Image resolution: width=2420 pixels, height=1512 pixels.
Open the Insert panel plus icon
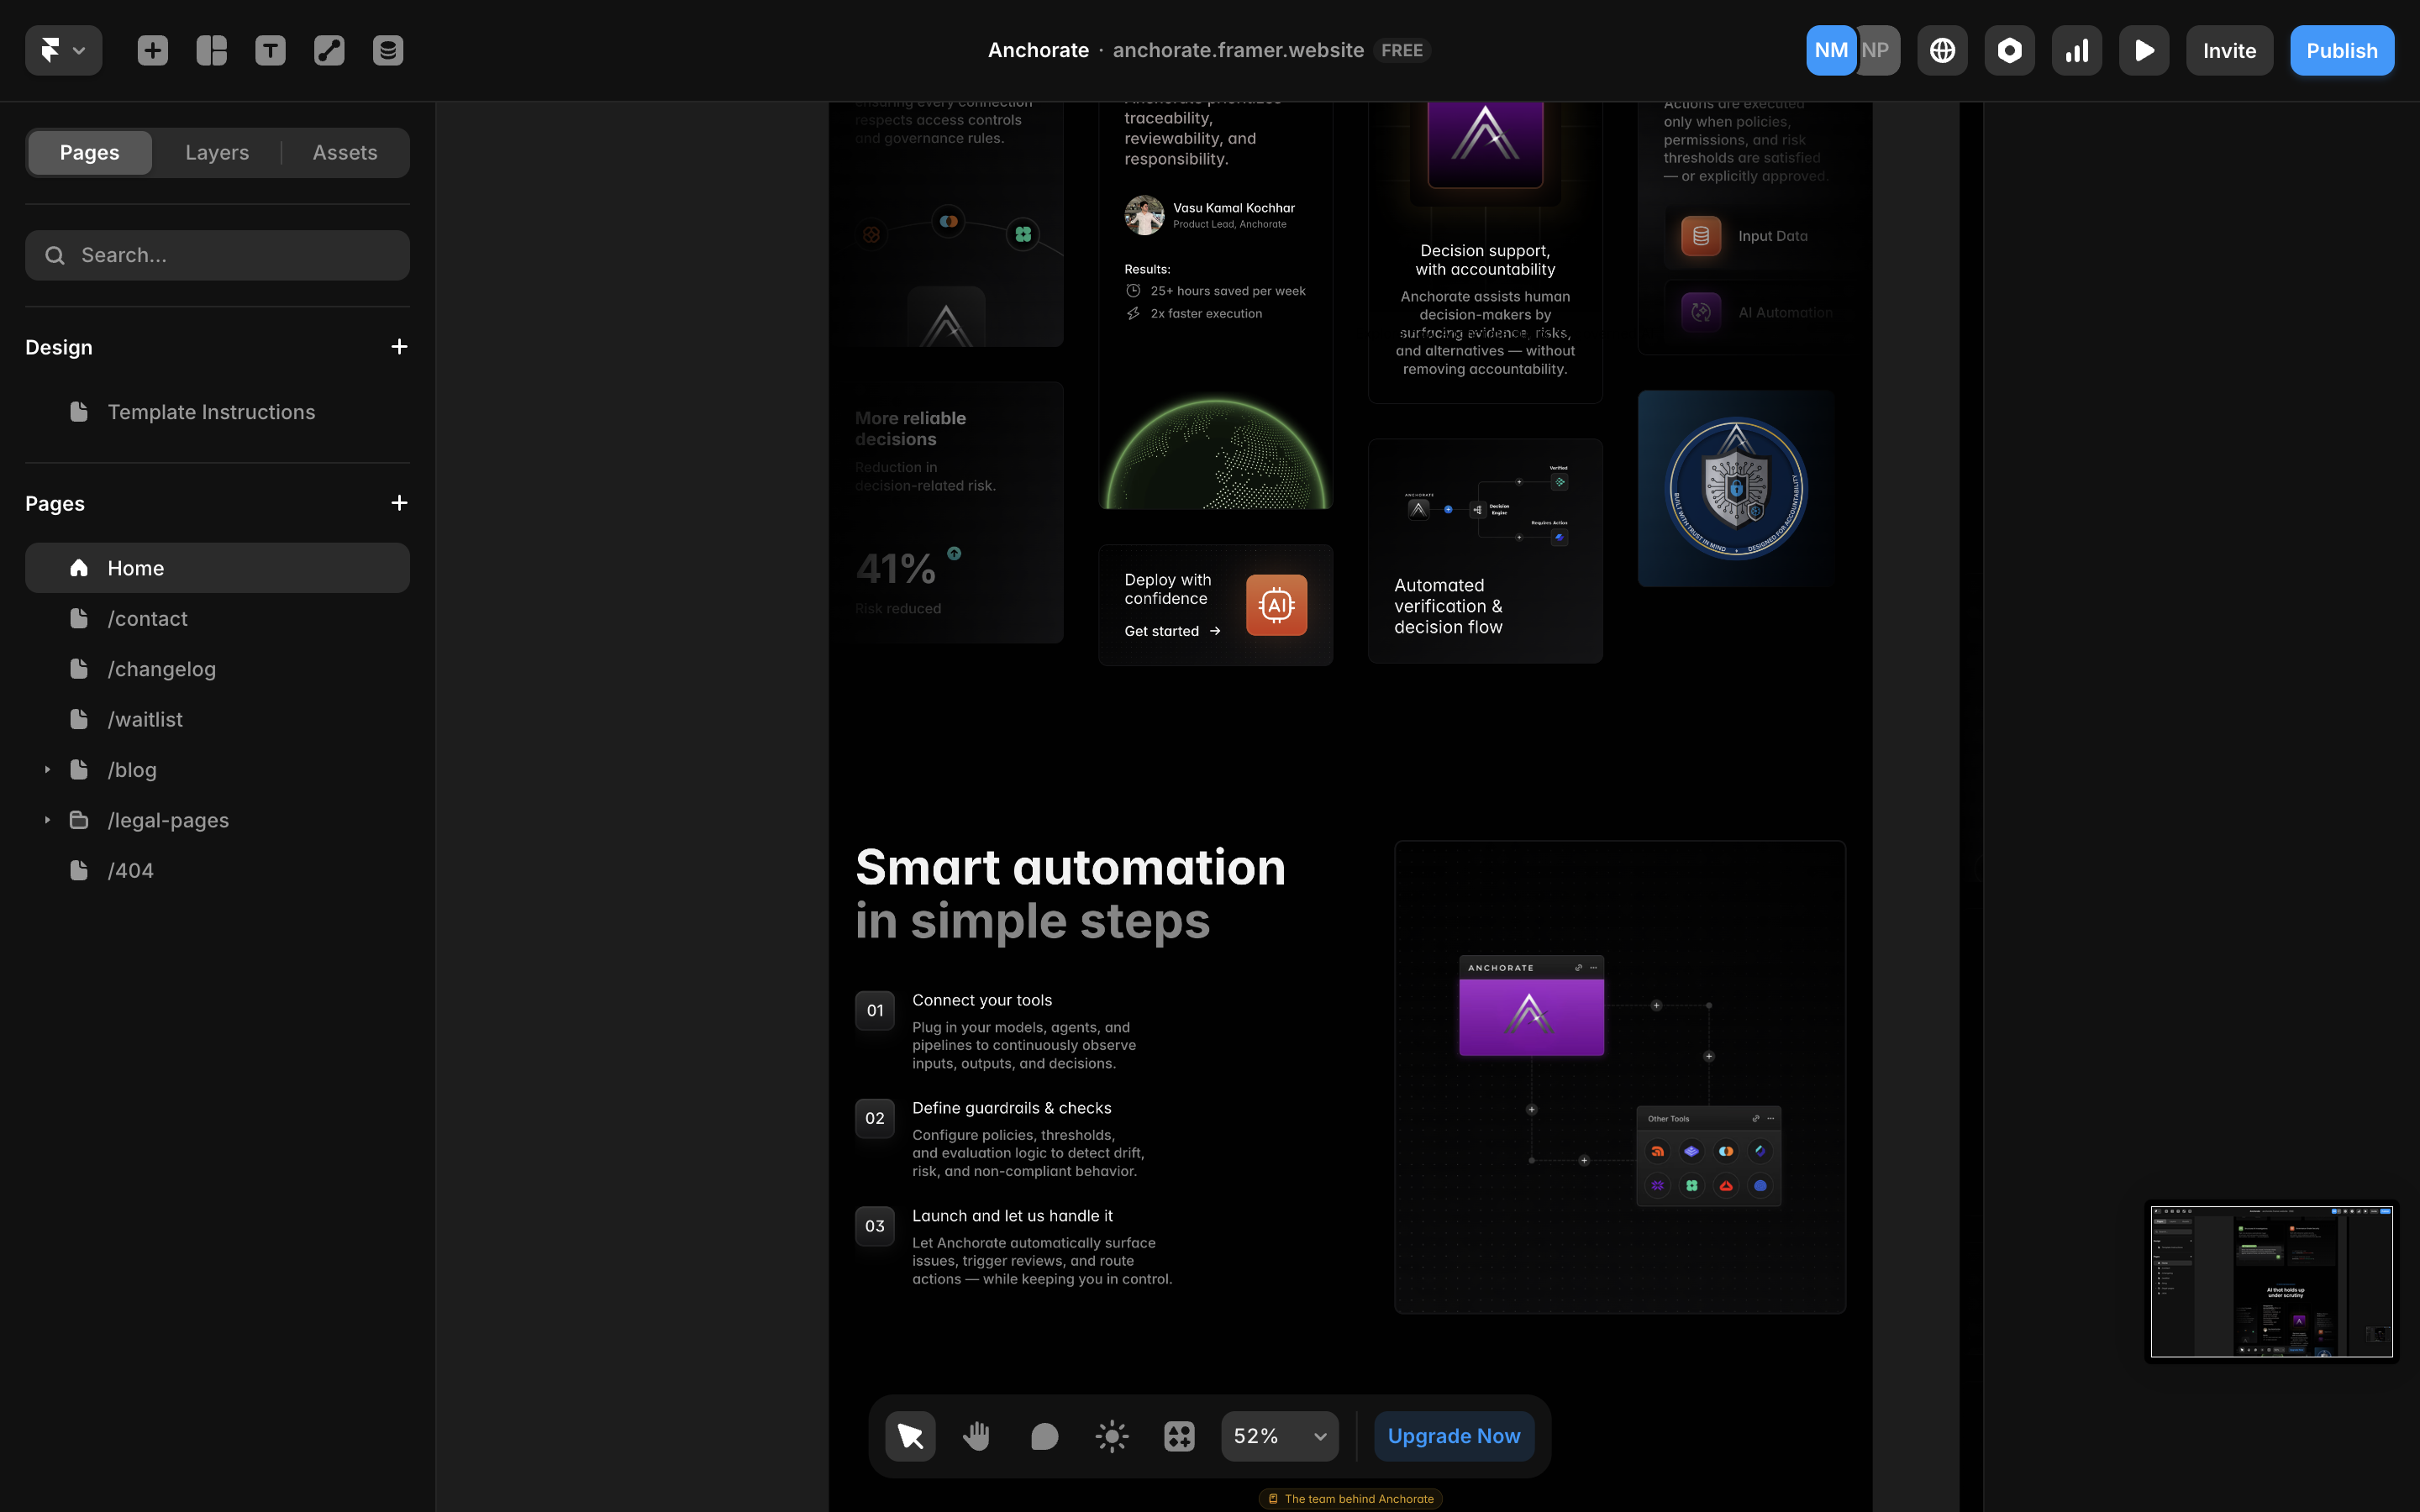(x=153, y=49)
